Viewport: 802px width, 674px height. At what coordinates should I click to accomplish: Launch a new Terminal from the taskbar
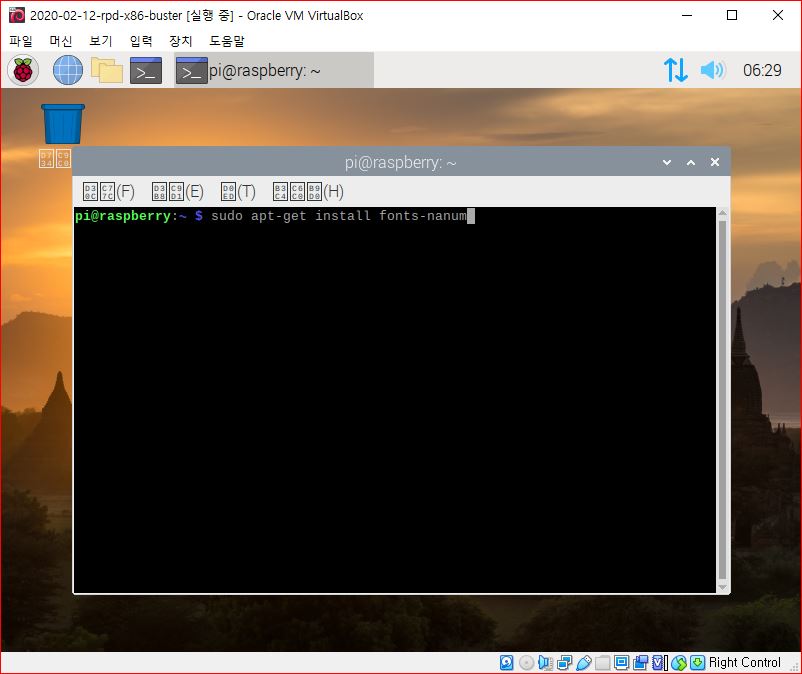(x=145, y=70)
